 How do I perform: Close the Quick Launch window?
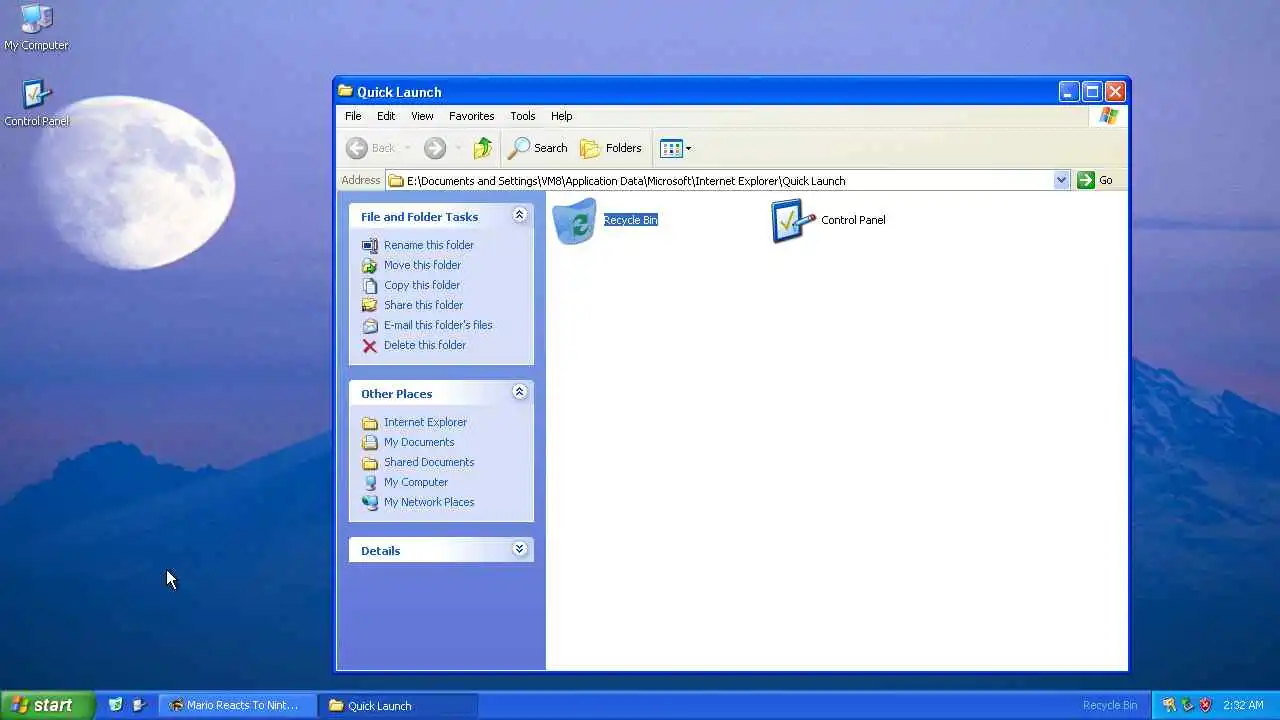pyautogui.click(x=1115, y=92)
